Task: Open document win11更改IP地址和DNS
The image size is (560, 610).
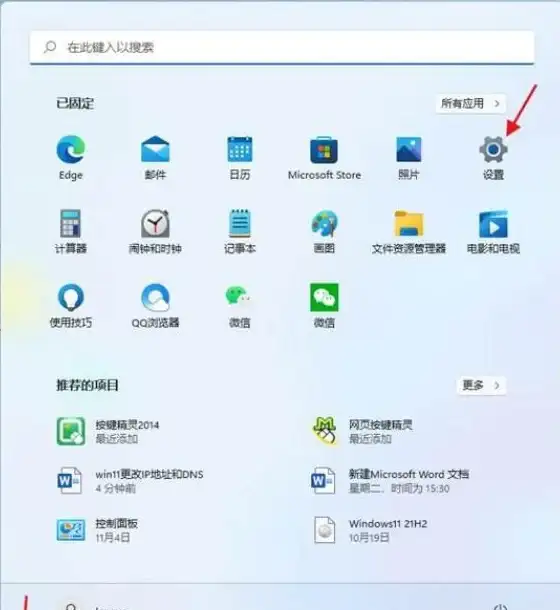Action: tap(130, 481)
